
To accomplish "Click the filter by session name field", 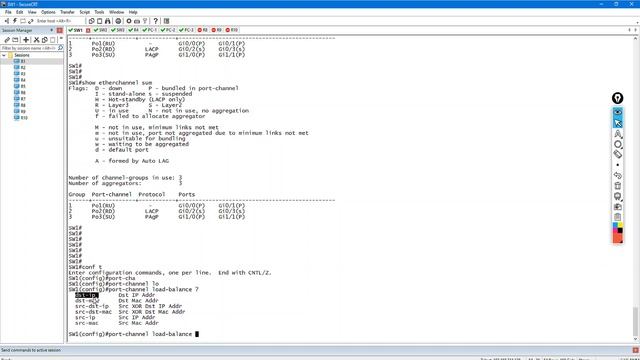I will (x=29, y=48).
